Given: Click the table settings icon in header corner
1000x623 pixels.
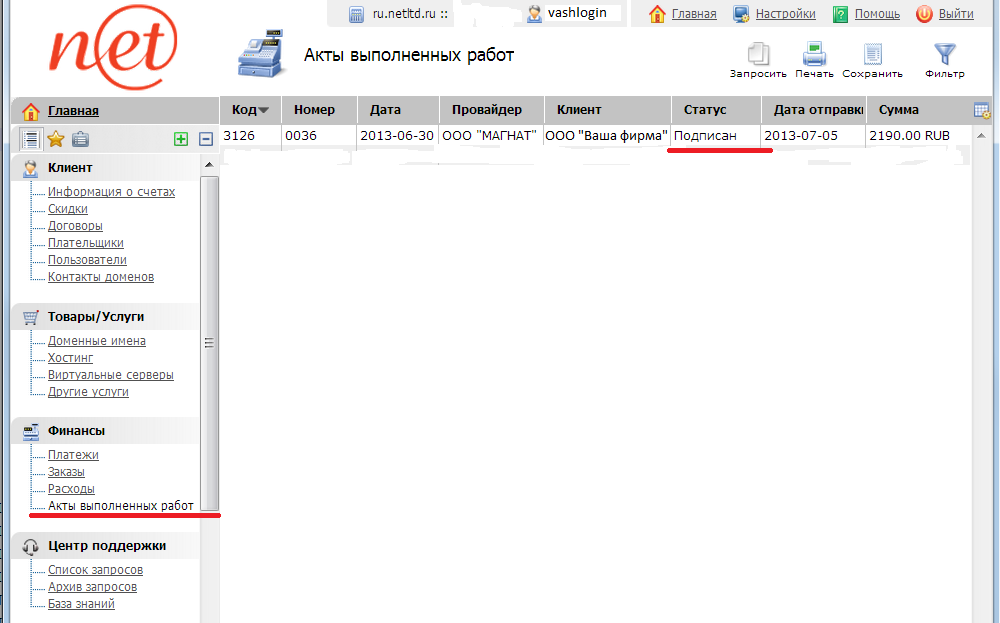Looking at the screenshot, I should [x=982, y=110].
